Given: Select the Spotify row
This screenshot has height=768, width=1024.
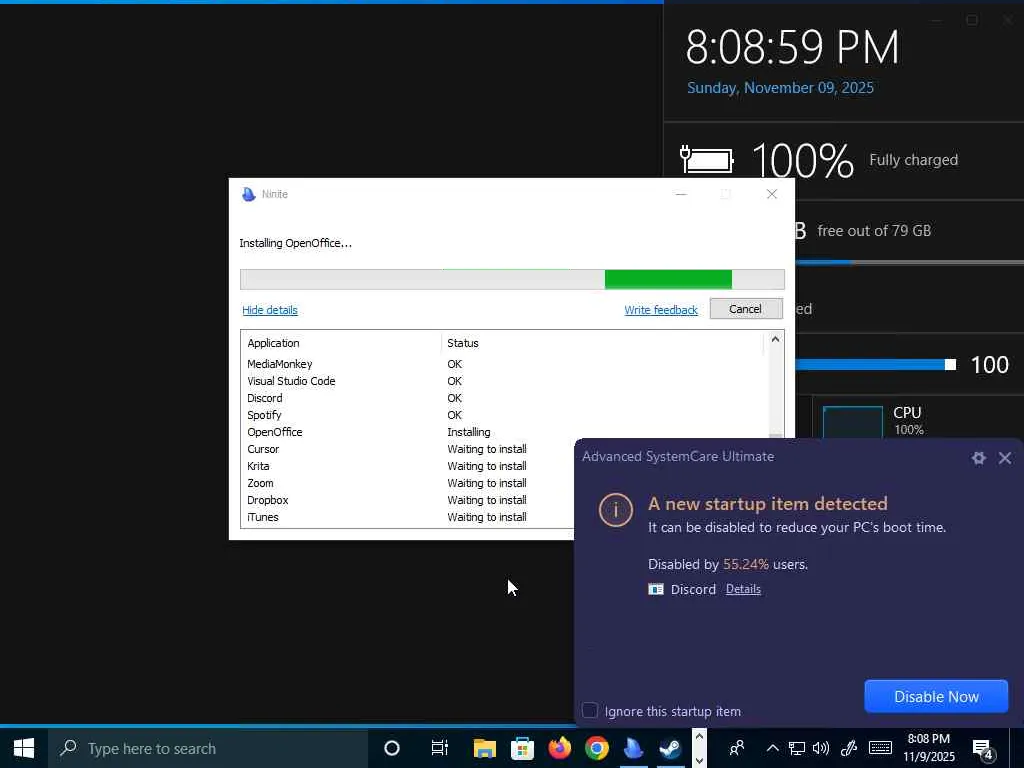Looking at the screenshot, I should click(504, 415).
